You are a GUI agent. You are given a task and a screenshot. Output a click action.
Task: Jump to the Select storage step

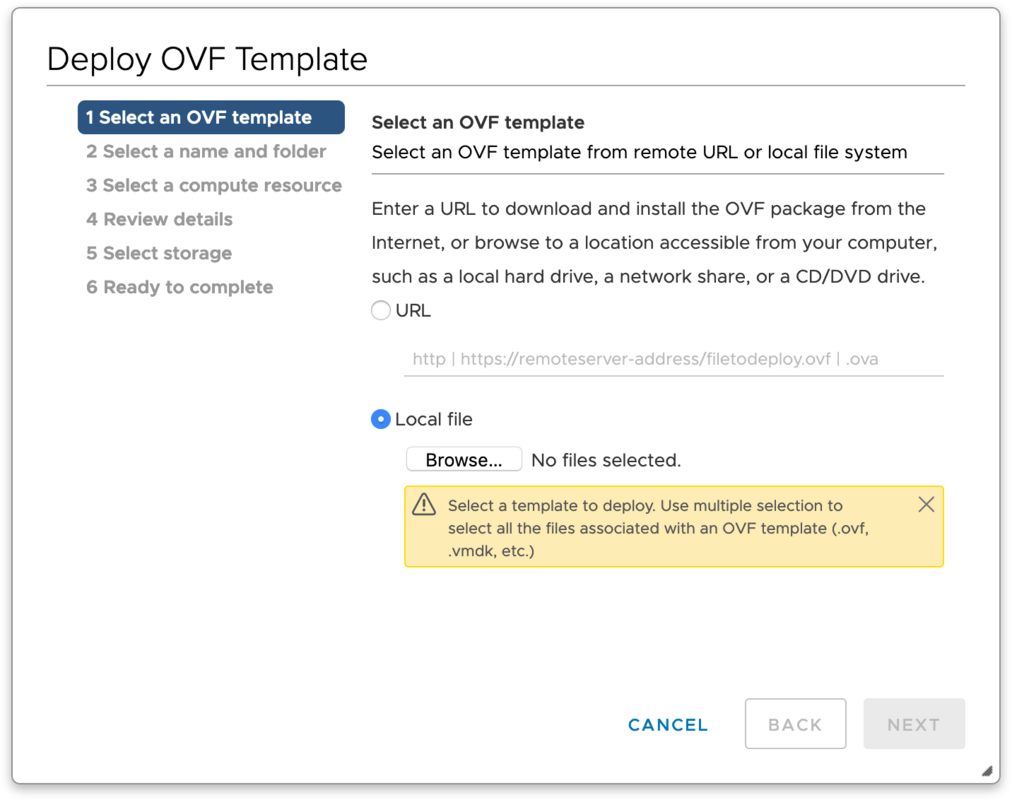click(158, 253)
